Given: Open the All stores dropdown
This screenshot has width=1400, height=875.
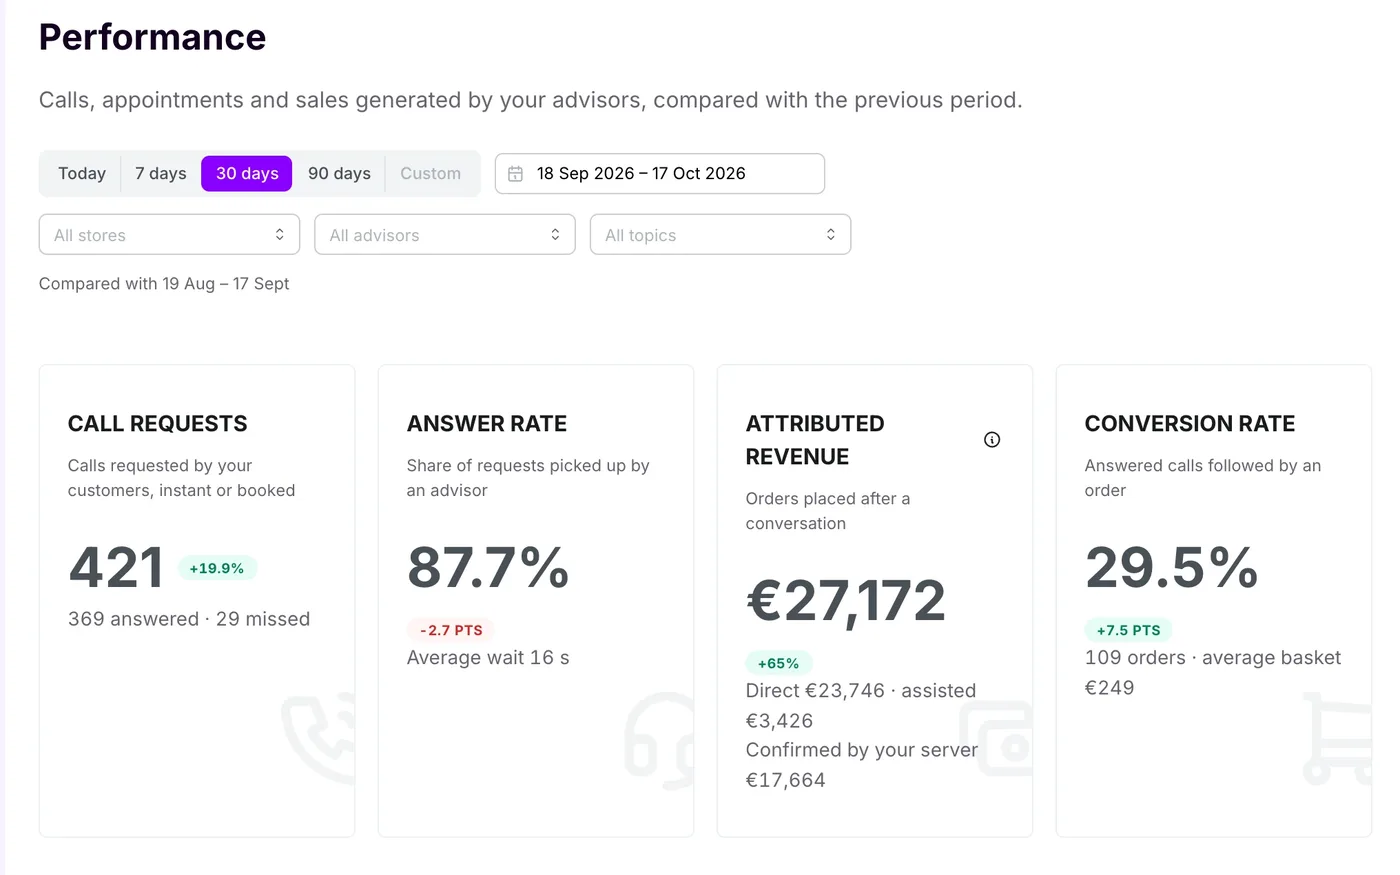Looking at the screenshot, I should coord(169,235).
